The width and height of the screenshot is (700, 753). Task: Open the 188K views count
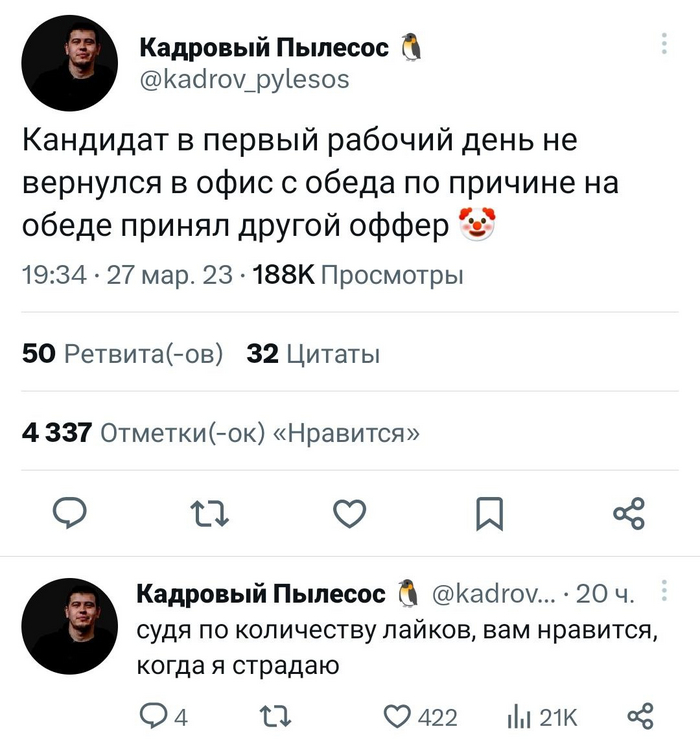(358, 275)
